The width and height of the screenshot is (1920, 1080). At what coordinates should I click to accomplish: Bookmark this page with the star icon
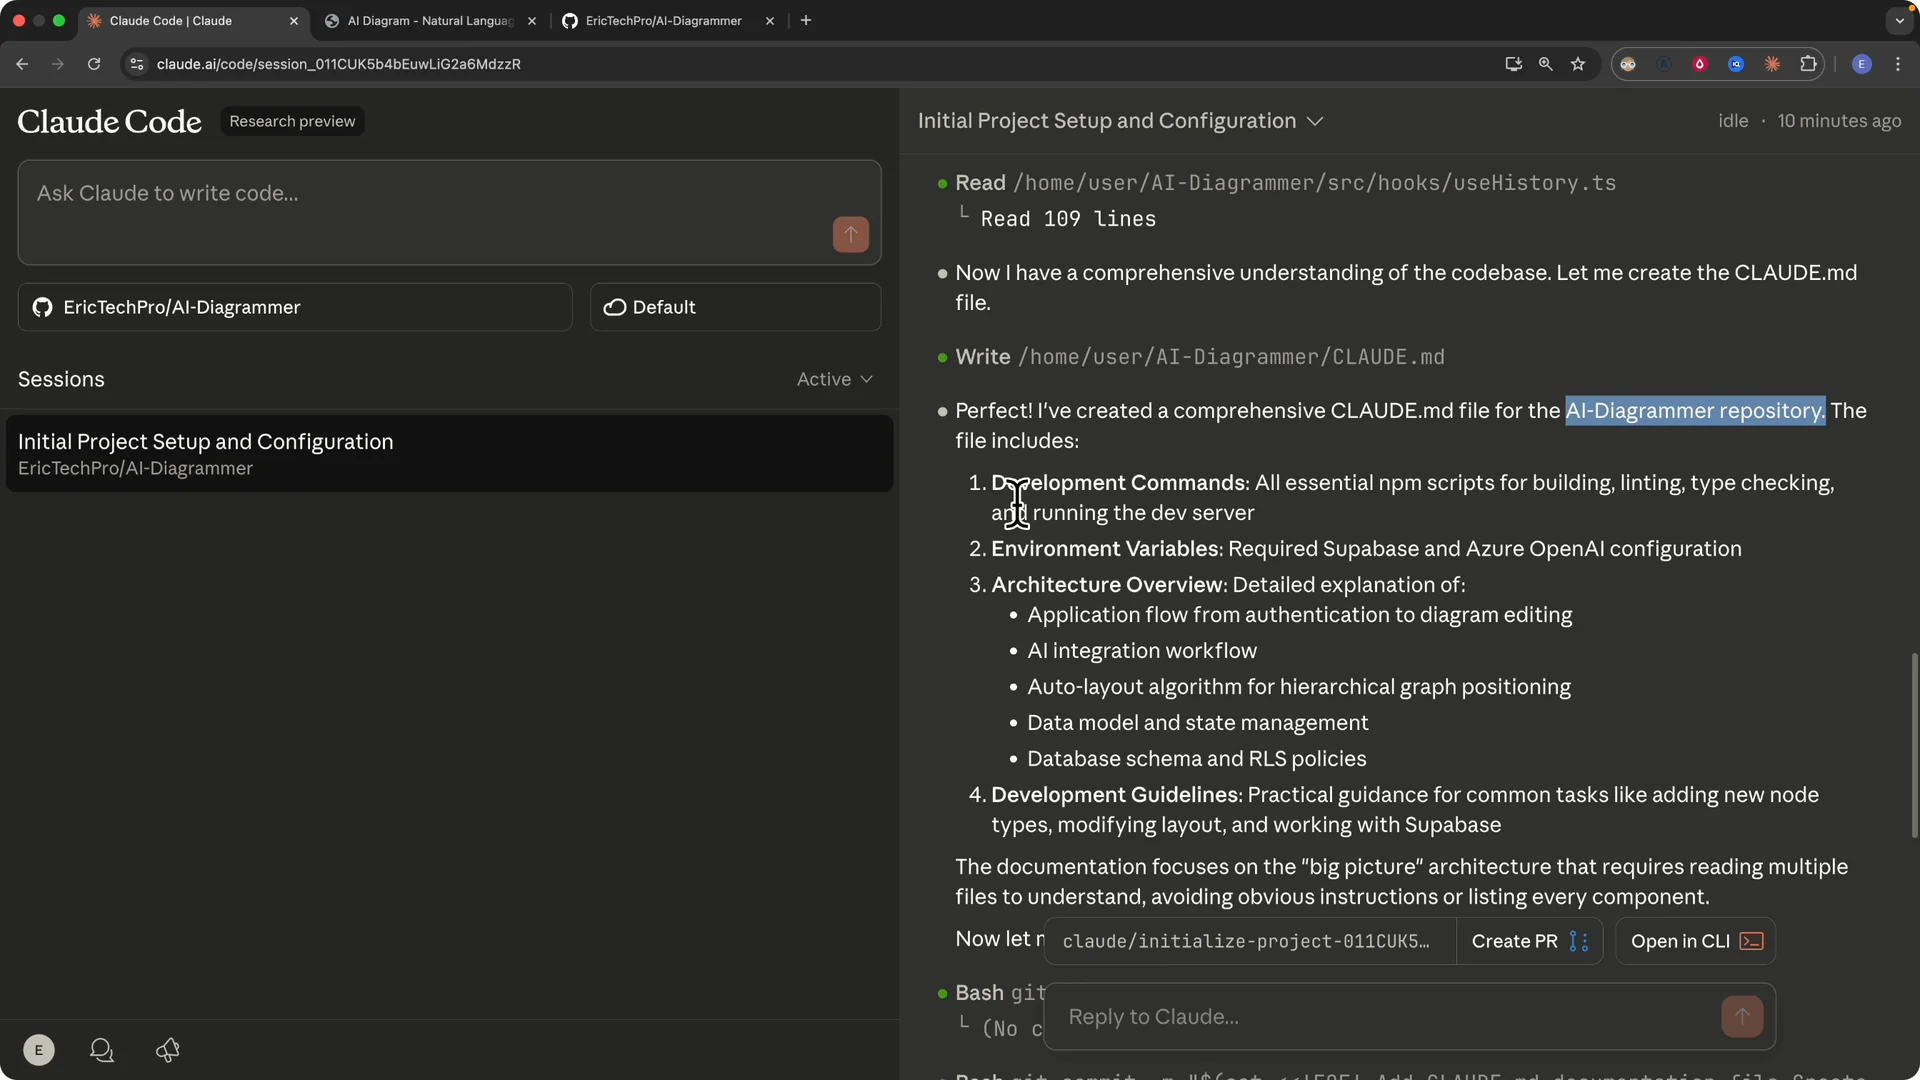pyautogui.click(x=1578, y=64)
